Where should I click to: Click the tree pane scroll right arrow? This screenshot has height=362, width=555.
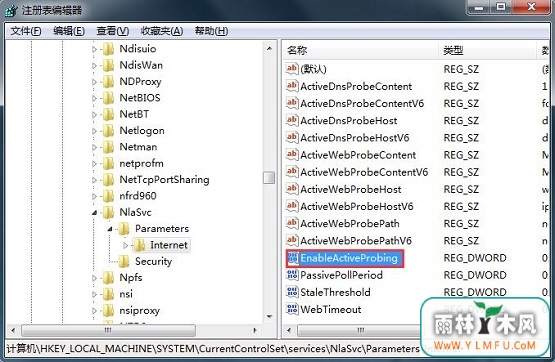click(x=255, y=331)
